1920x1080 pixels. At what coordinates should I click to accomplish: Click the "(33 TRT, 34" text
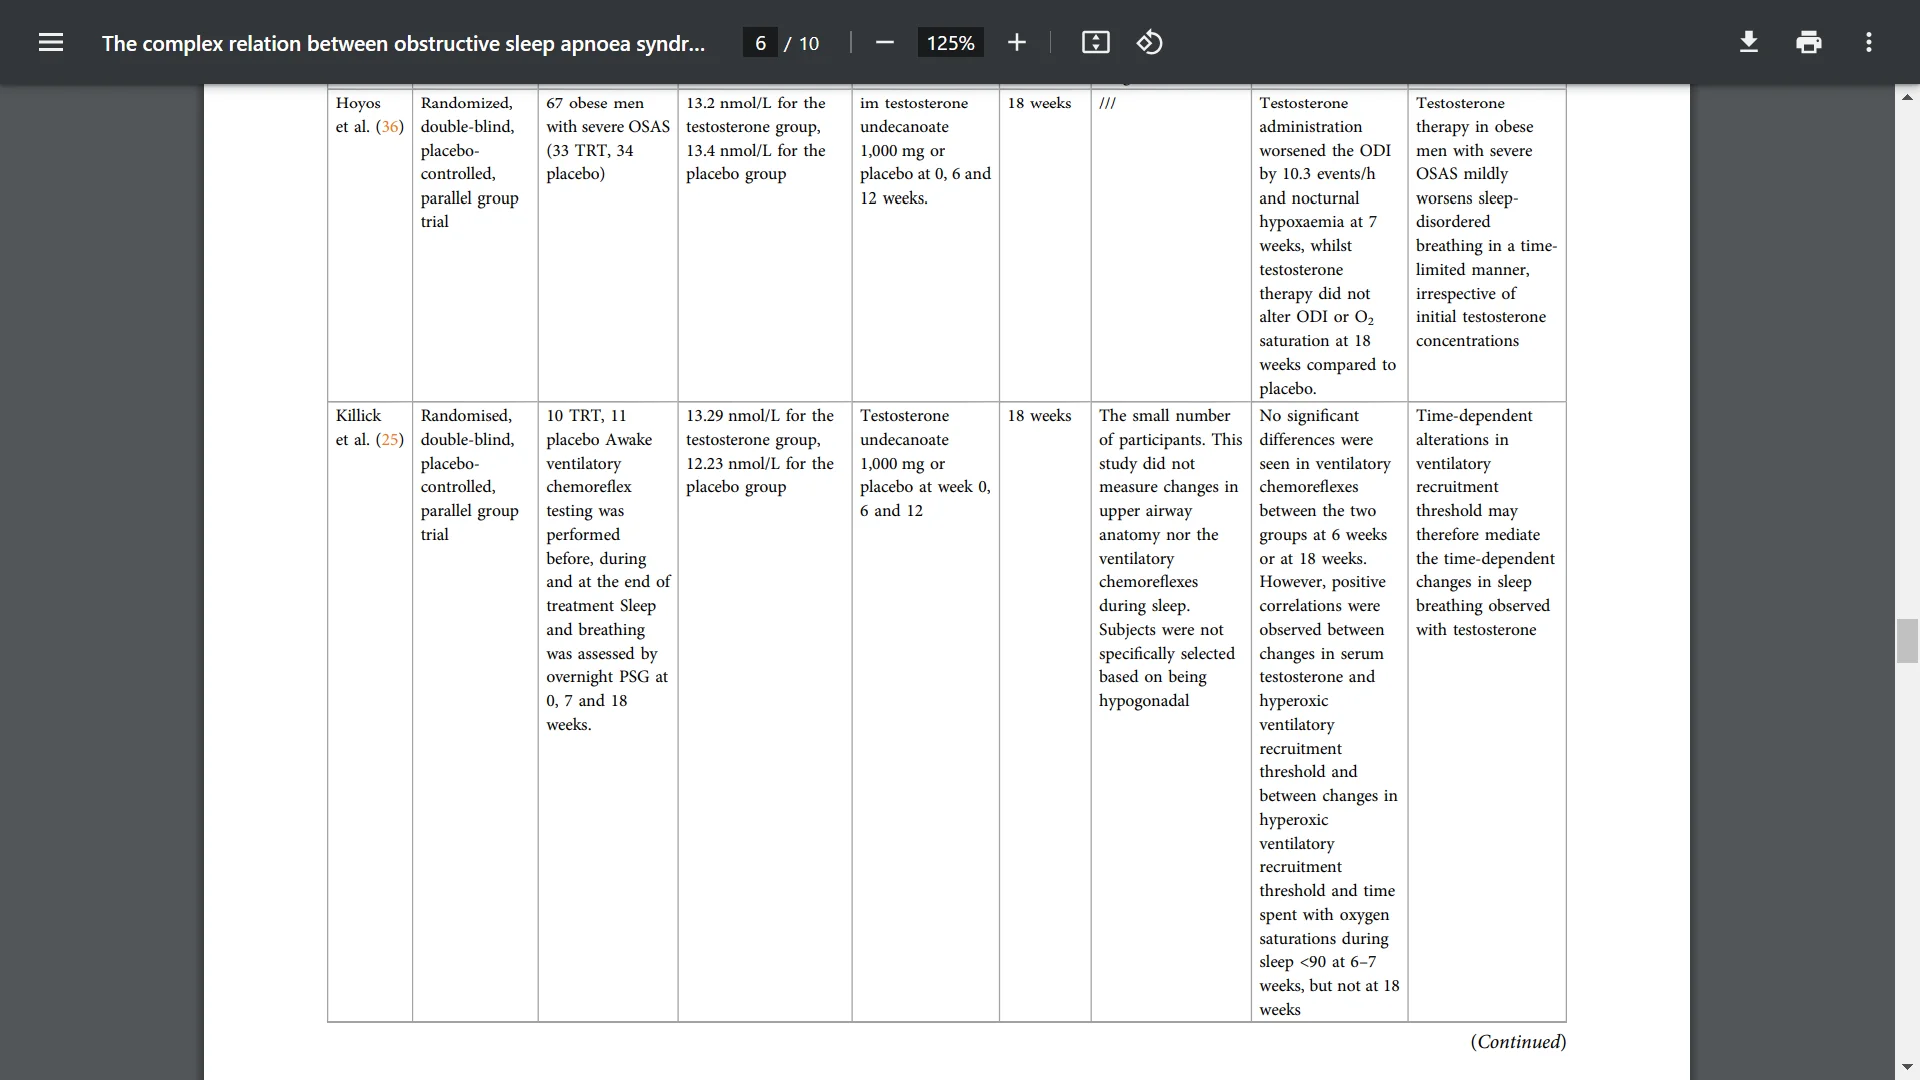590,151
